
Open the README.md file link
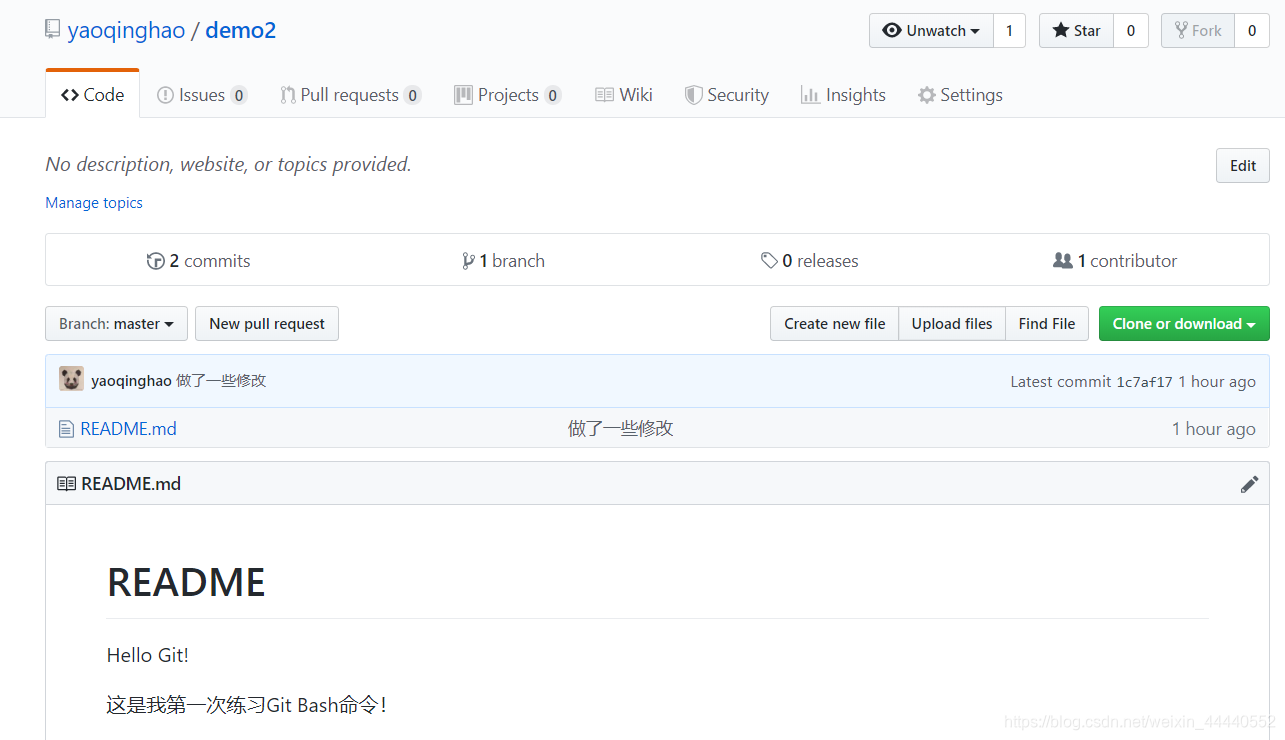(x=128, y=429)
